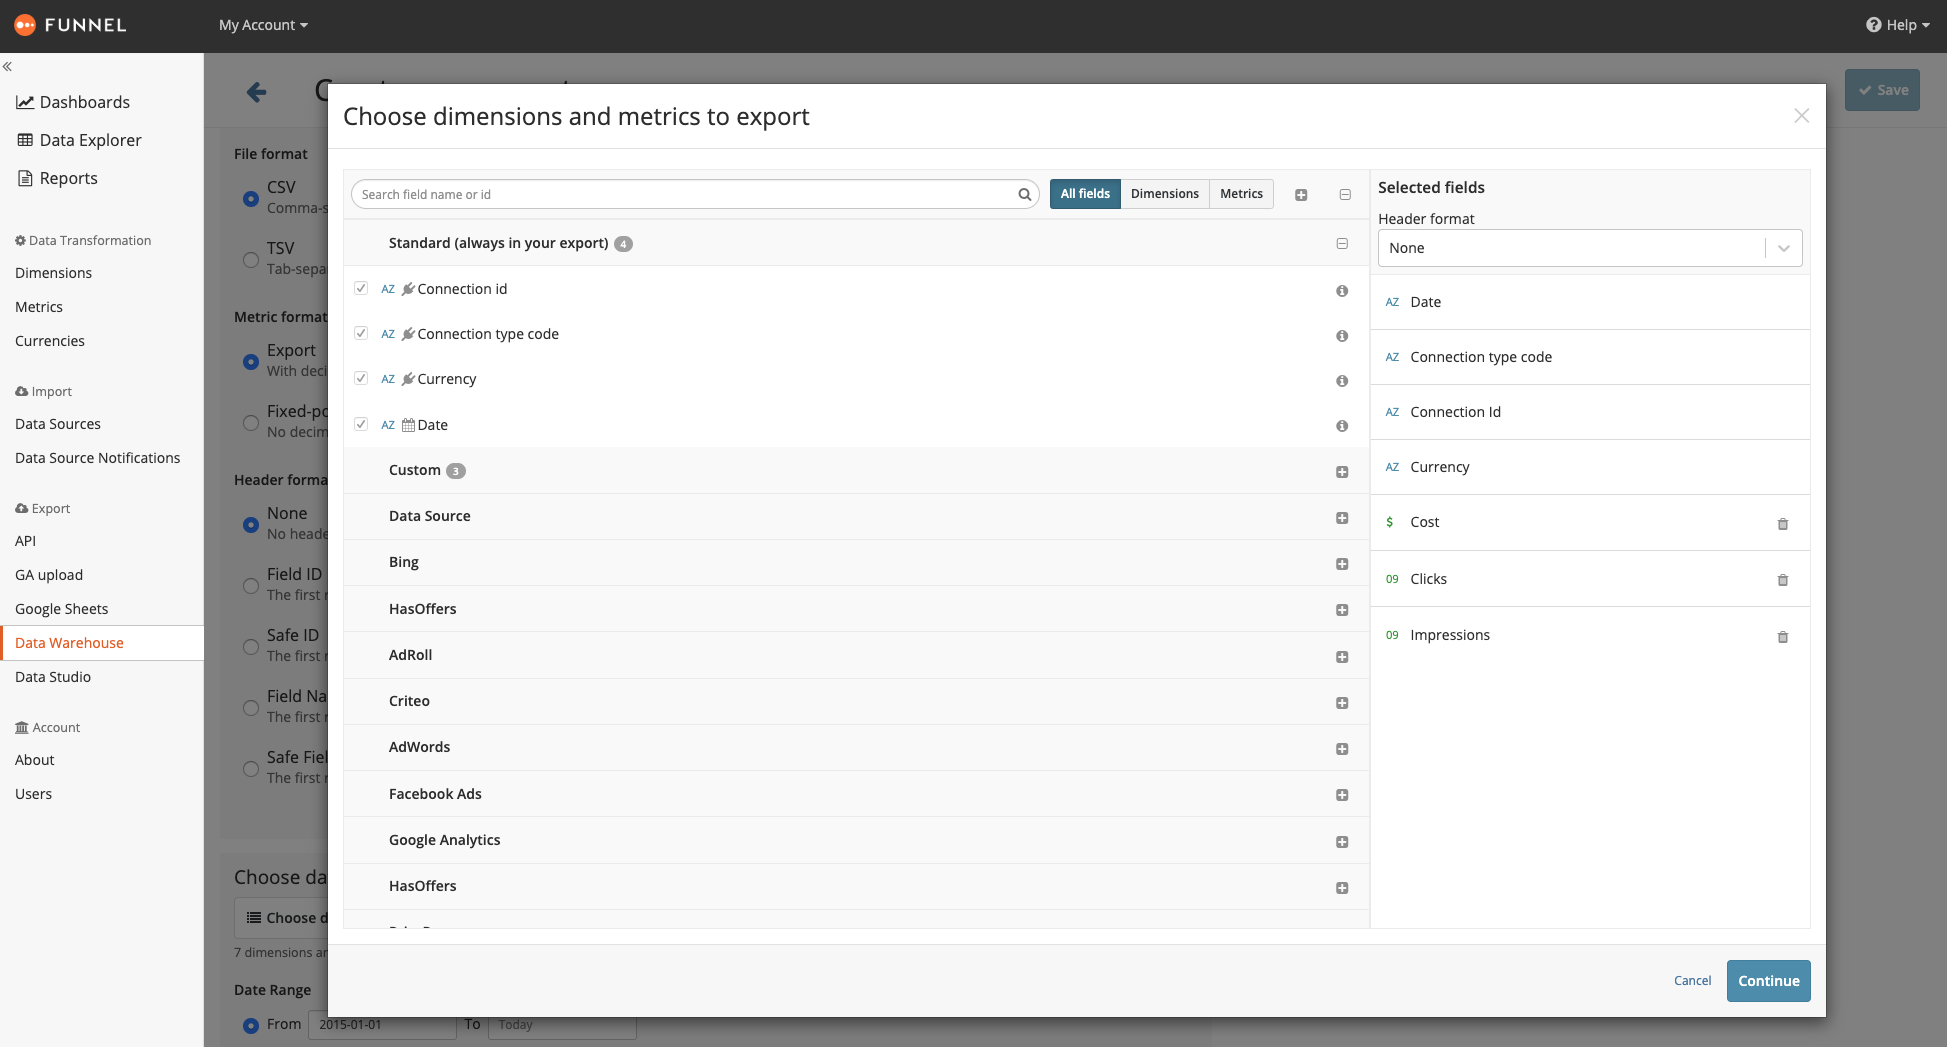Click the search magnifier icon
The image size is (1947, 1047).
1024,195
